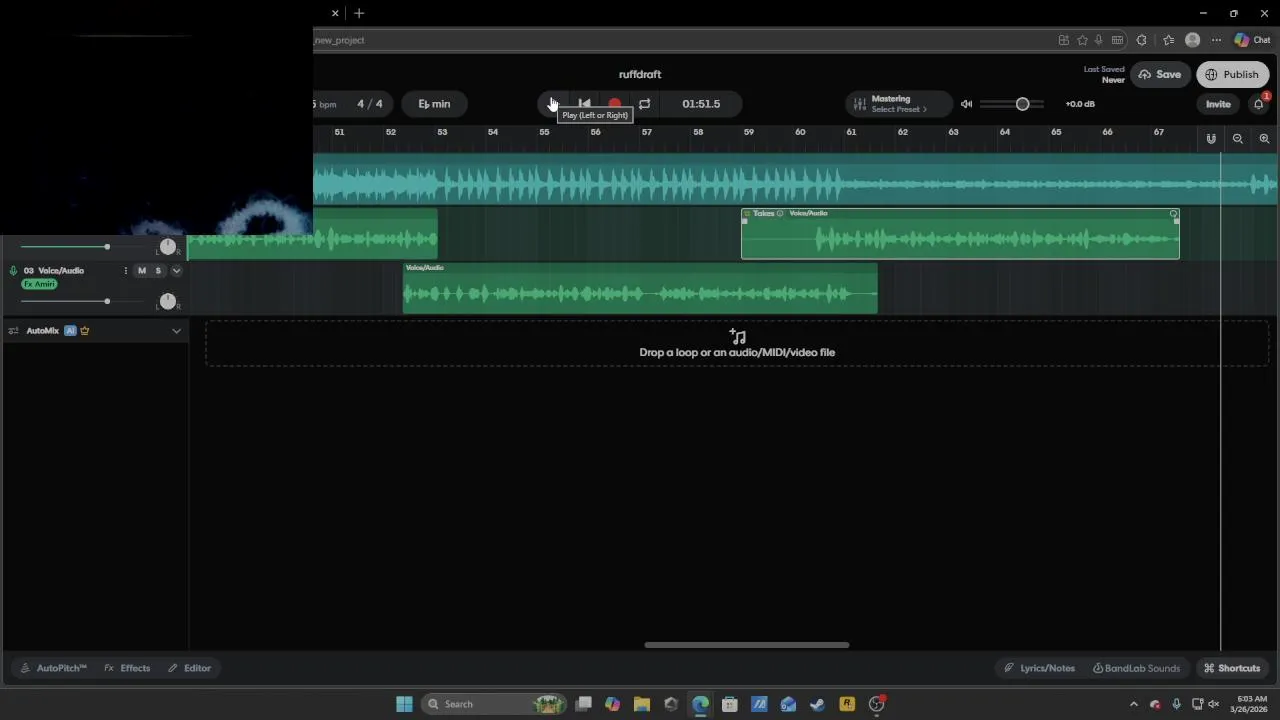Open the BandLab Sounds panel
The width and height of the screenshot is (1280, 720).
point(1136,668)
